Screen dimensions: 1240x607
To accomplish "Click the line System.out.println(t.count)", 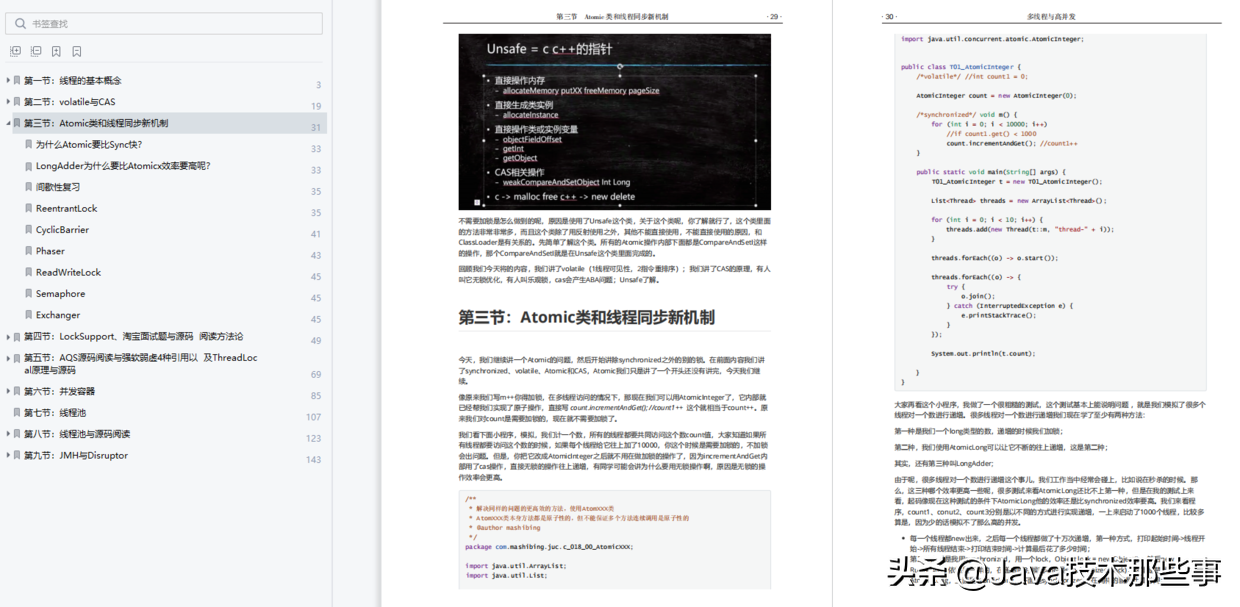I will click(983, 353).
